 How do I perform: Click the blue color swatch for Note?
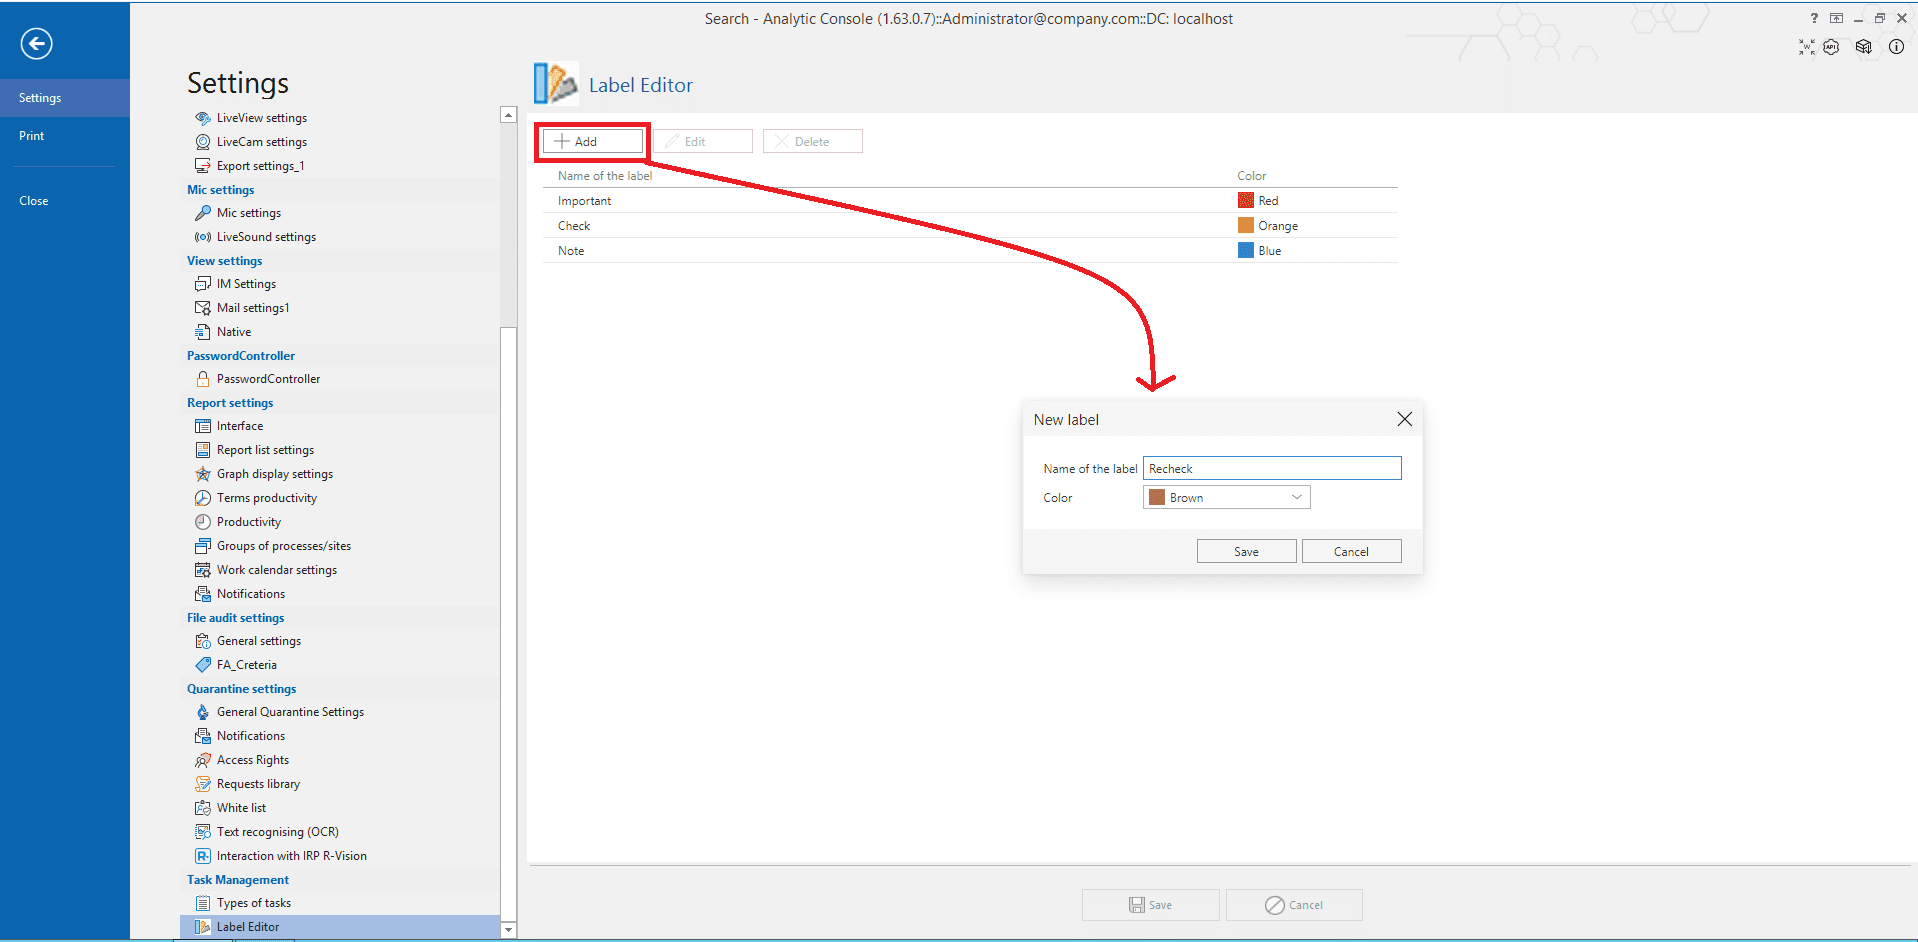[1245, 250]
